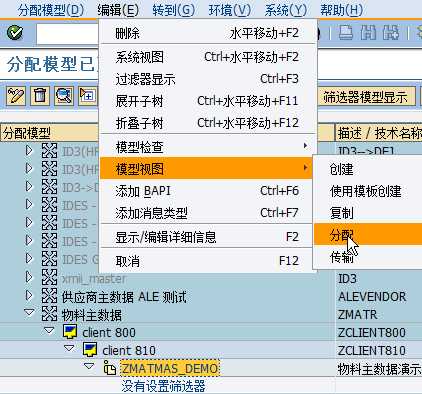
Task: Click the ZCLIENT800 technical name cell
Action: (372, 333)
